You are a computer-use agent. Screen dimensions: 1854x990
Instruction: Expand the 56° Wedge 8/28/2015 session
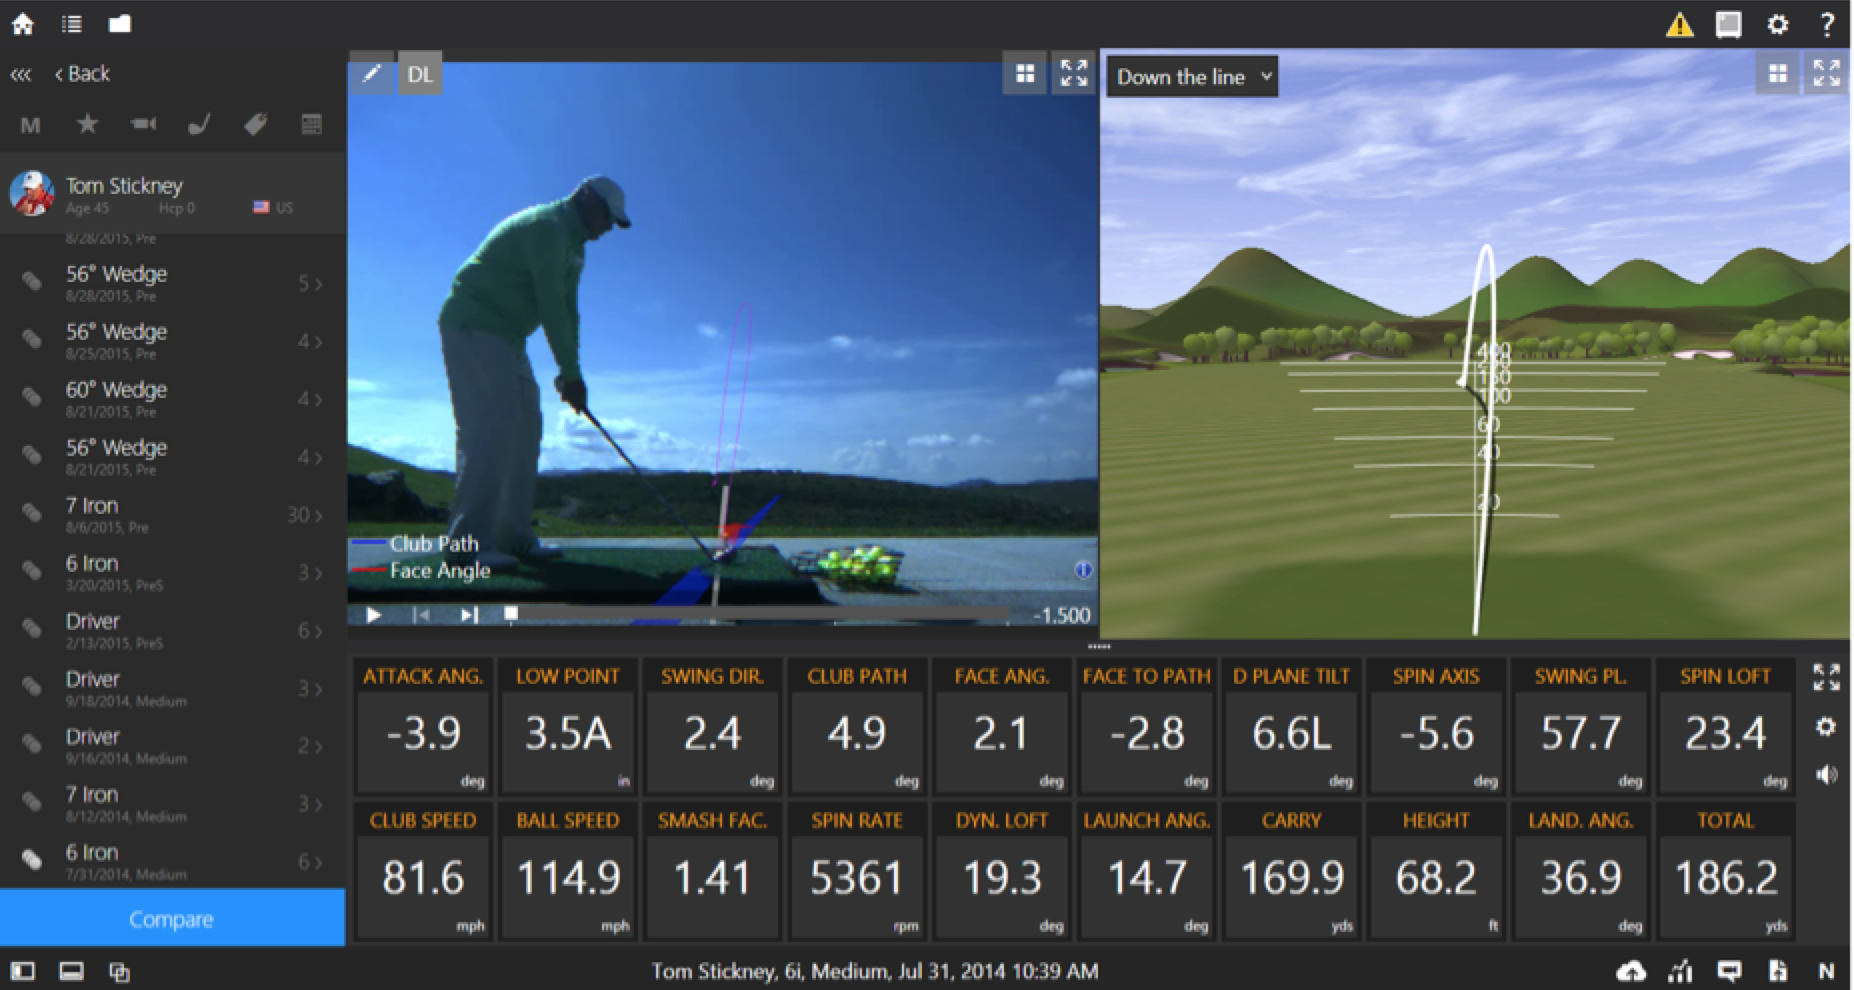coord(173,283)
